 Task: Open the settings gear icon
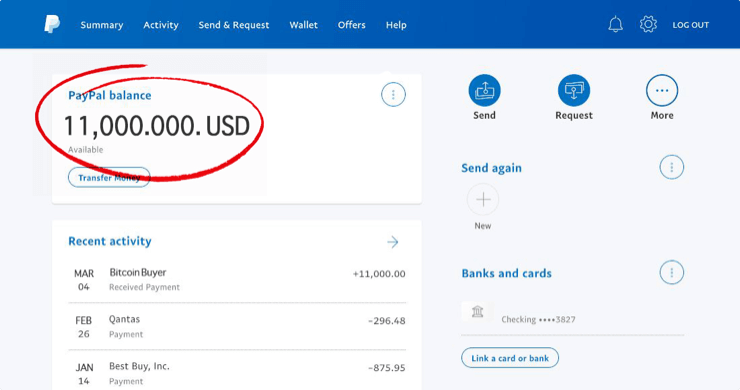(648, 24)
